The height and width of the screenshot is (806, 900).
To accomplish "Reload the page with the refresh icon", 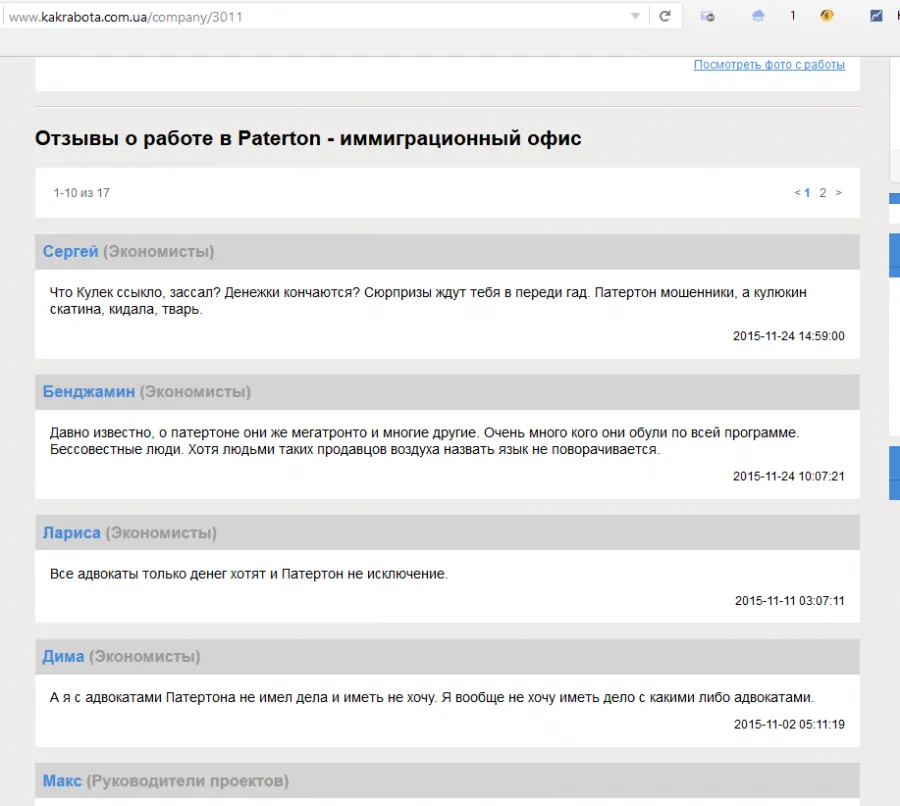I will (x=665, y=16).
